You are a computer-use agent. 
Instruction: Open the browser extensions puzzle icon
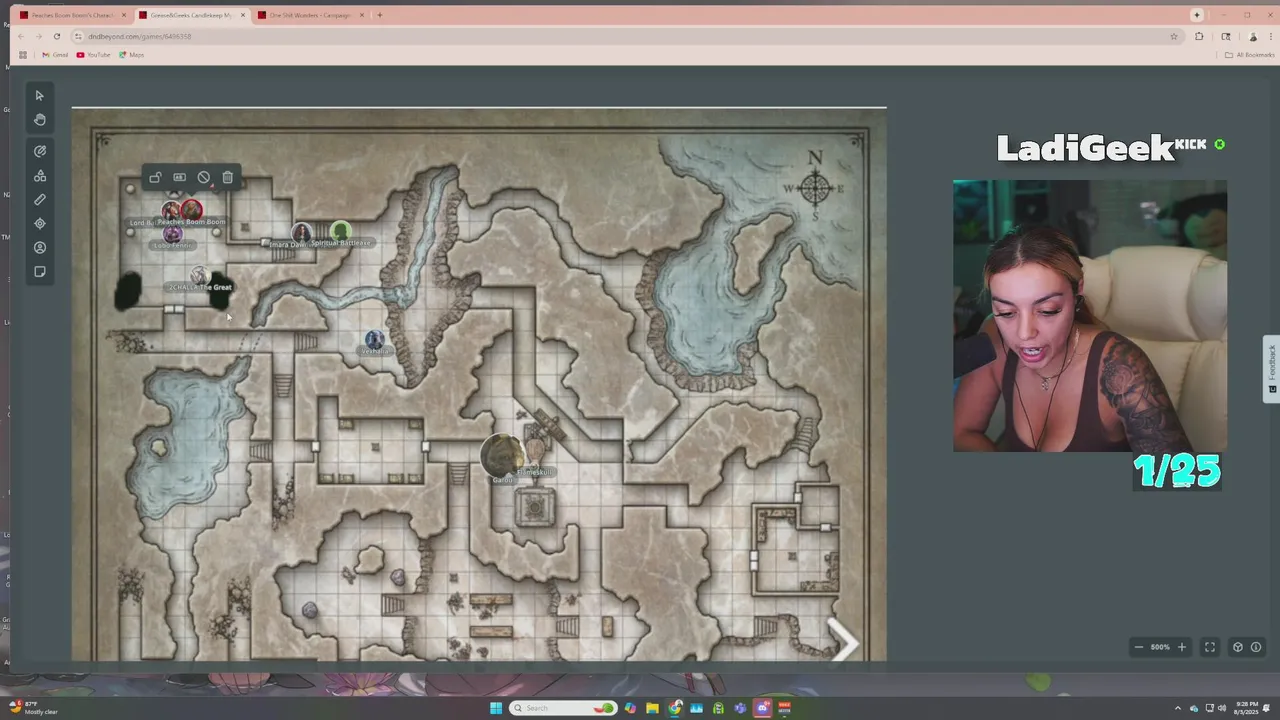click(1199, 36)
